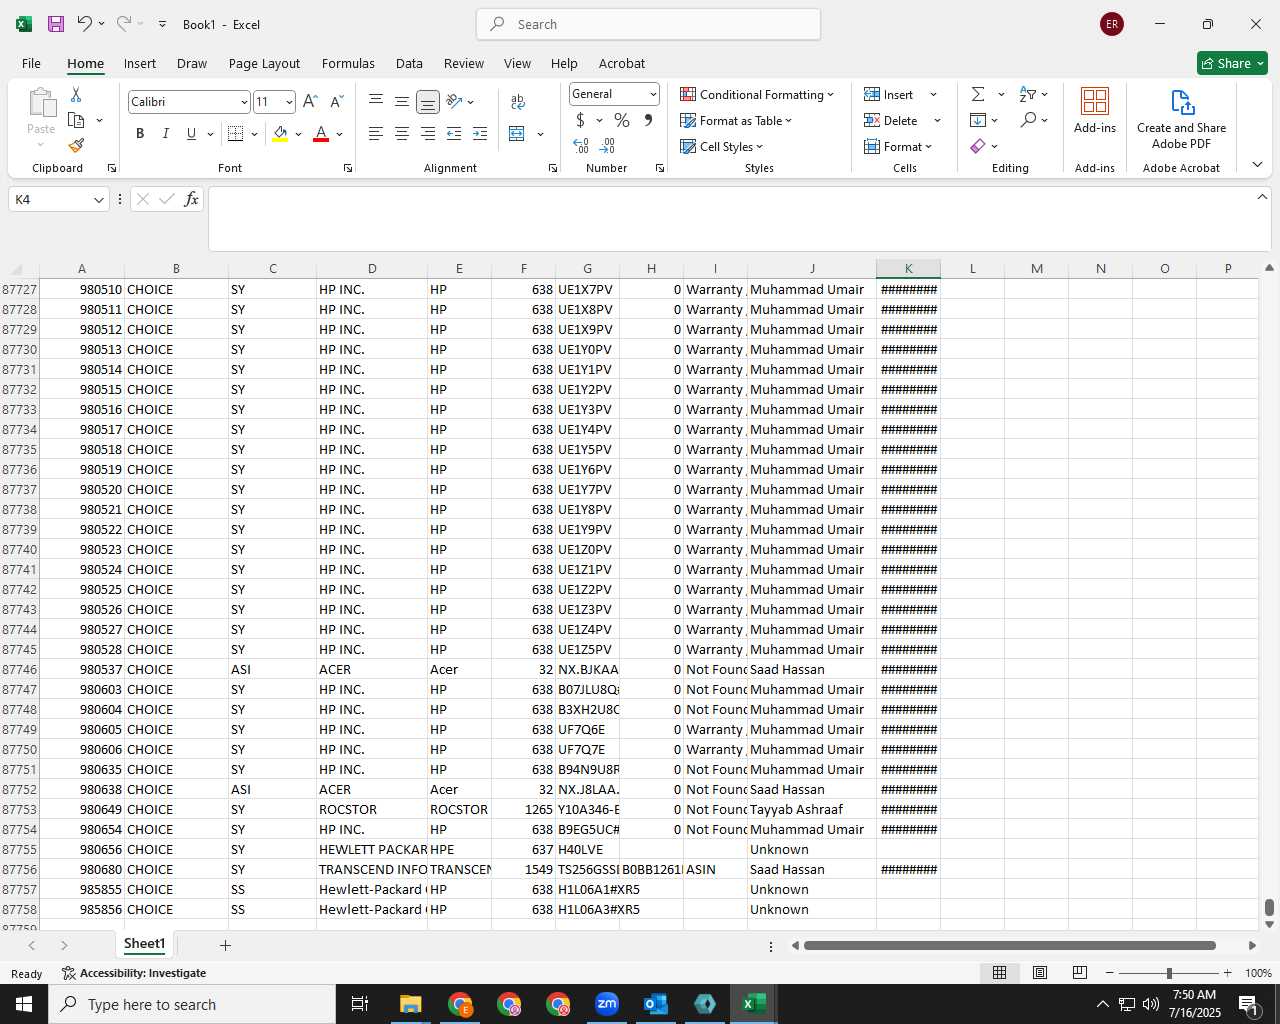Viewport: 1280px width, 1024px height.
Task: Click Decrease Indent icon
Action: pos(454,134)
